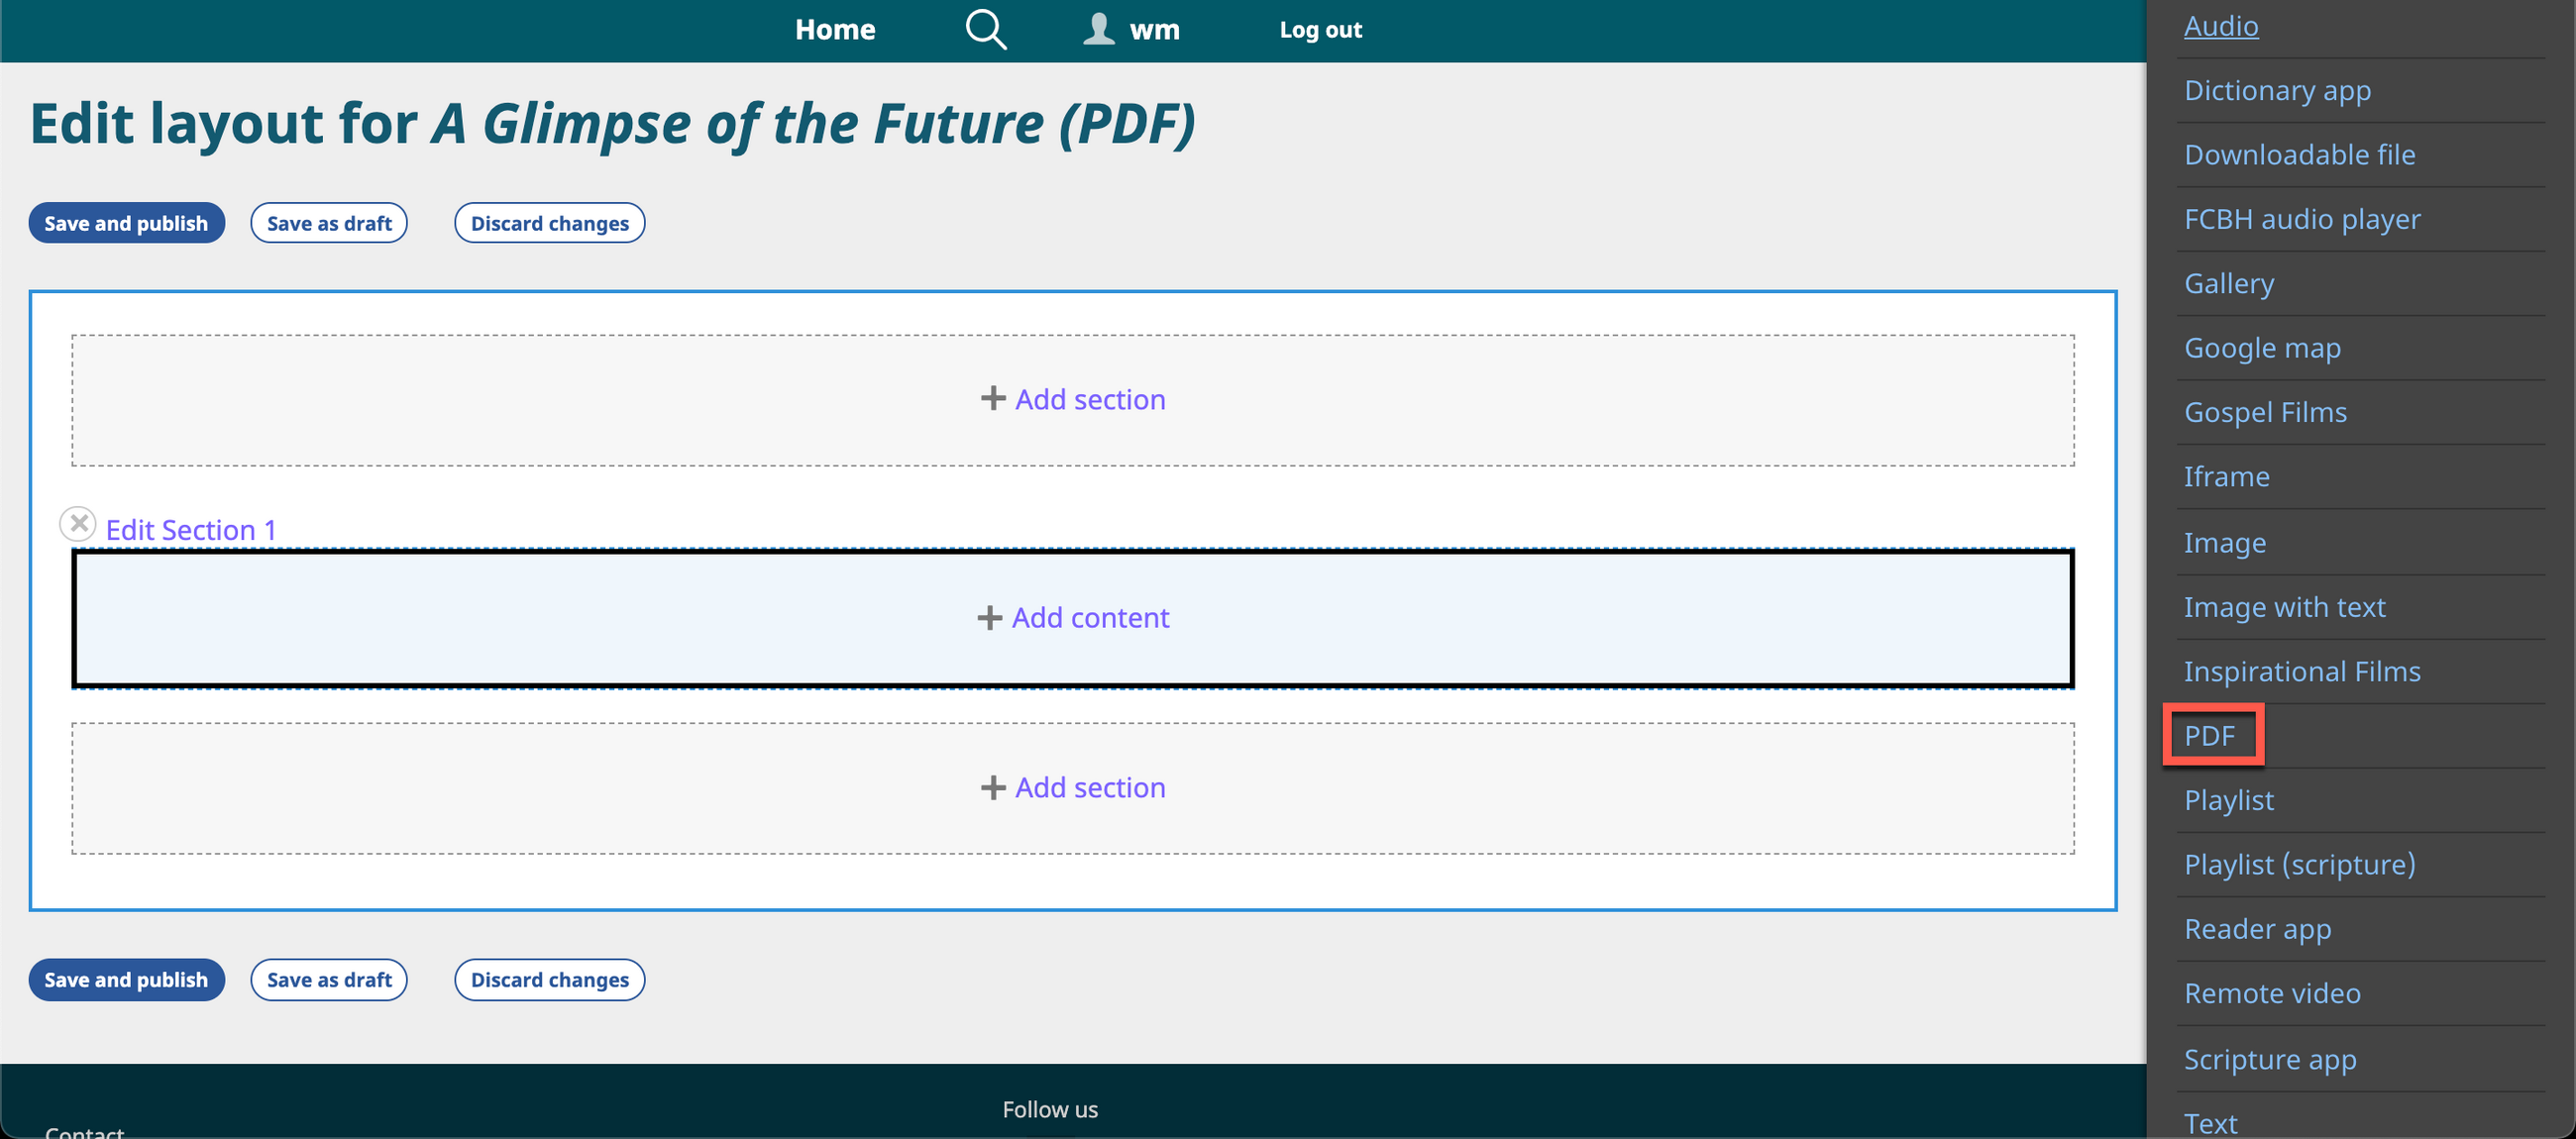Click the user avatar icon beside wm
Viewport: 2576px width, 1139px height.
[1098, 29]
